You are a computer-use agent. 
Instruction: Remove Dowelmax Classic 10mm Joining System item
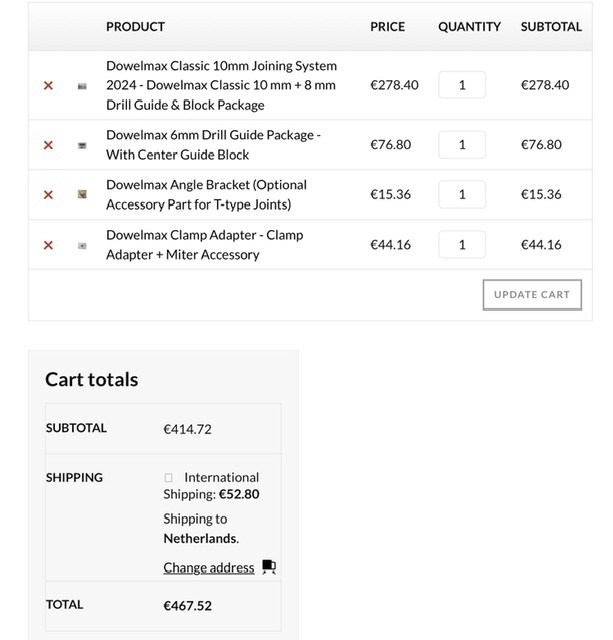coord(48,85)
